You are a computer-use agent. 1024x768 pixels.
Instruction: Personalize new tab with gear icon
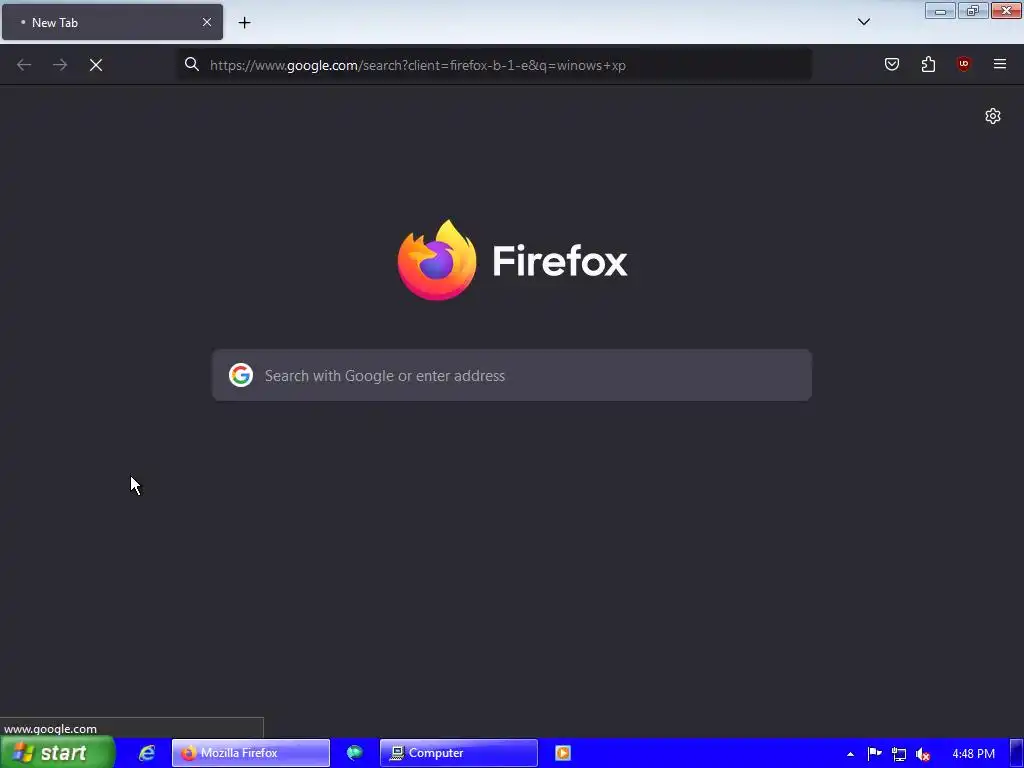pyautogui.click(x=993, y=116)
